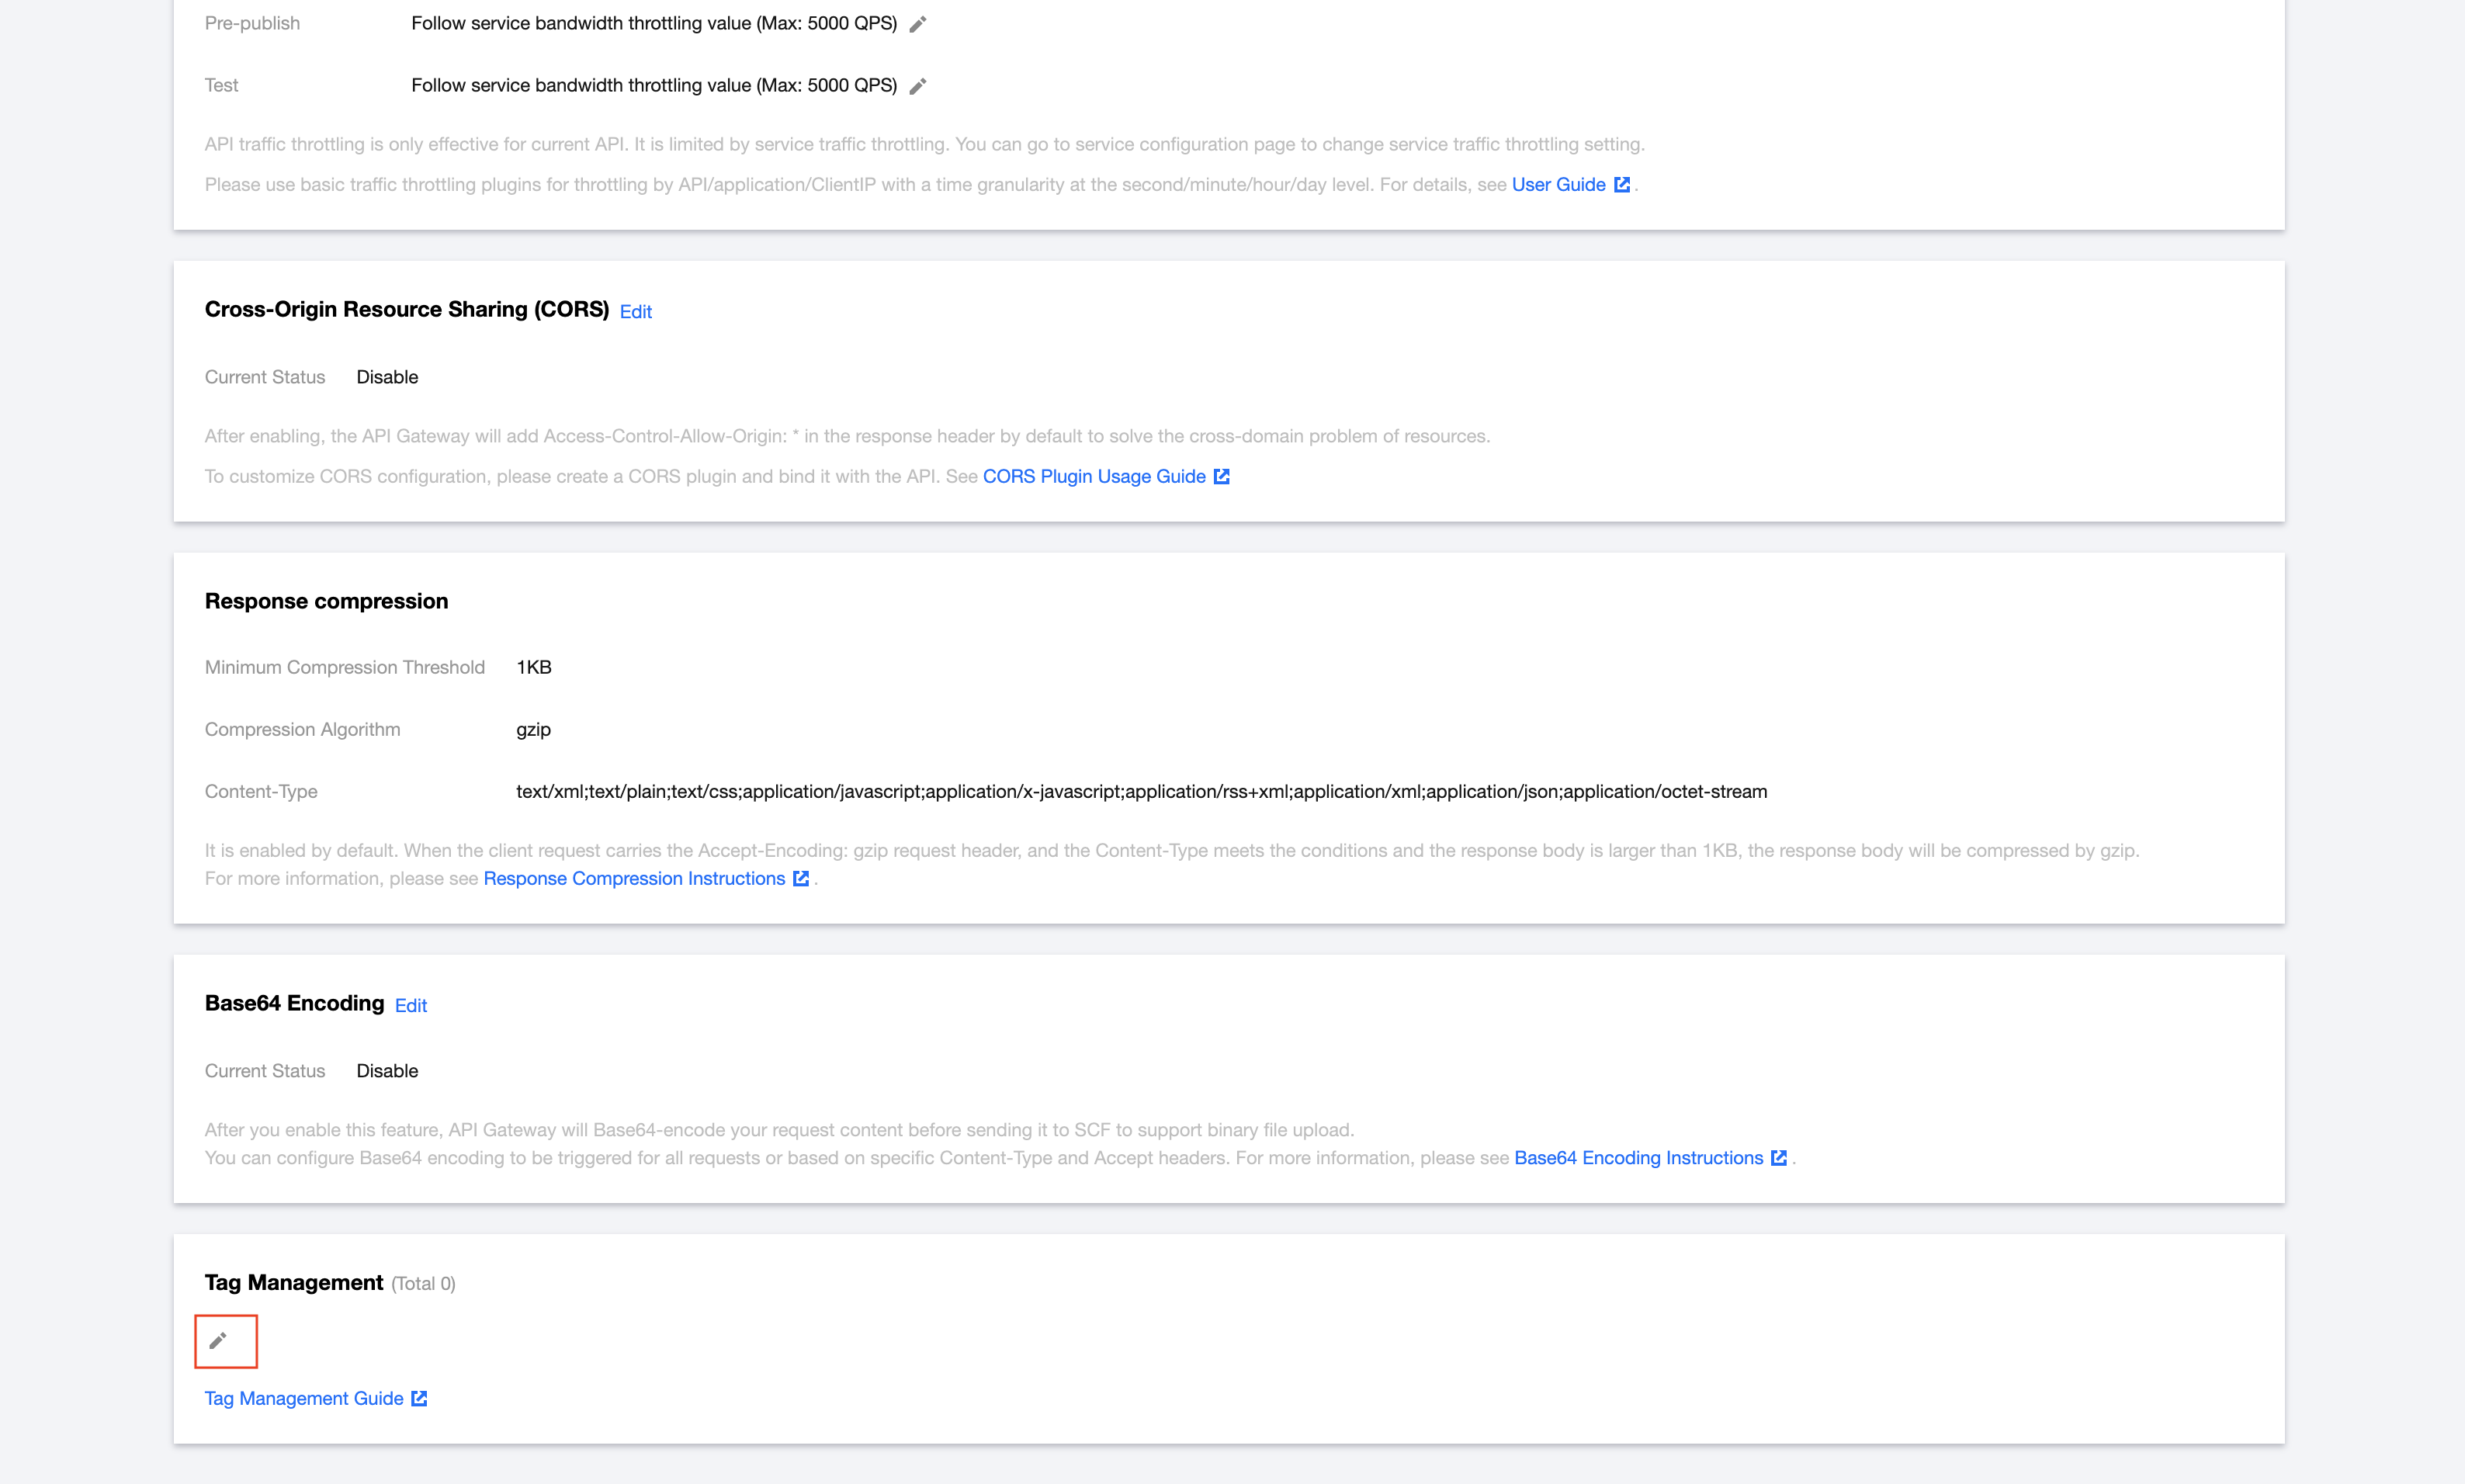Click external-link icon after CORS Plugin Usage Guide
The height and width of the screenshot is (1484, 2465).
tap(1221, 477)
